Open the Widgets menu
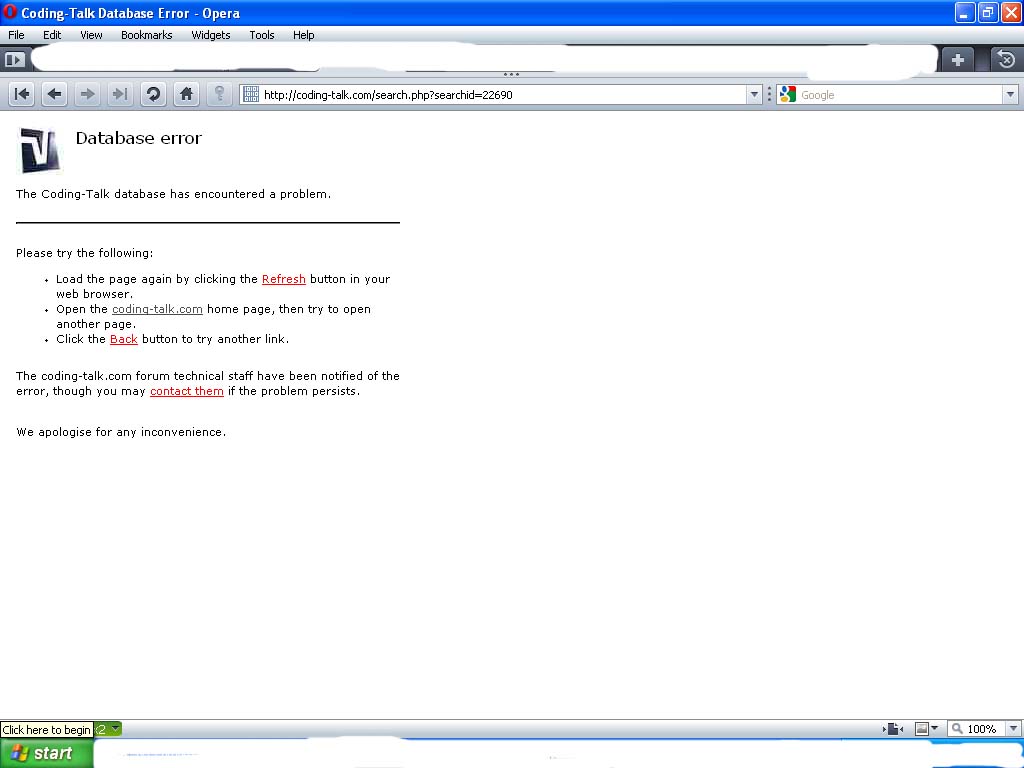This screenshot has height=768, width=1024. pyautogui.click(x=210, y=35)
